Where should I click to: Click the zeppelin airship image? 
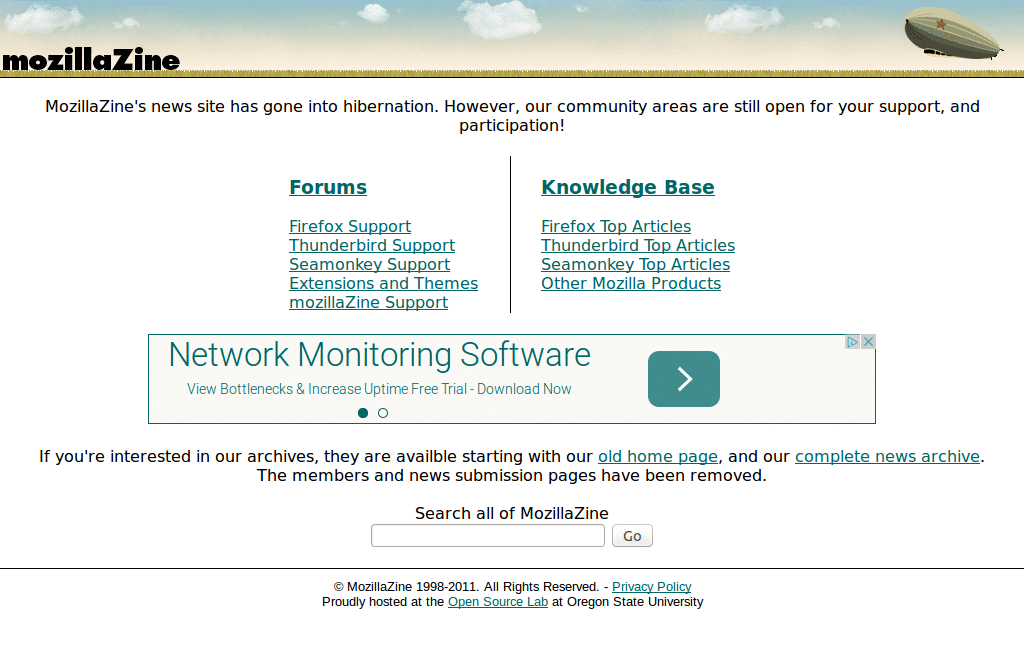(954, 33)
